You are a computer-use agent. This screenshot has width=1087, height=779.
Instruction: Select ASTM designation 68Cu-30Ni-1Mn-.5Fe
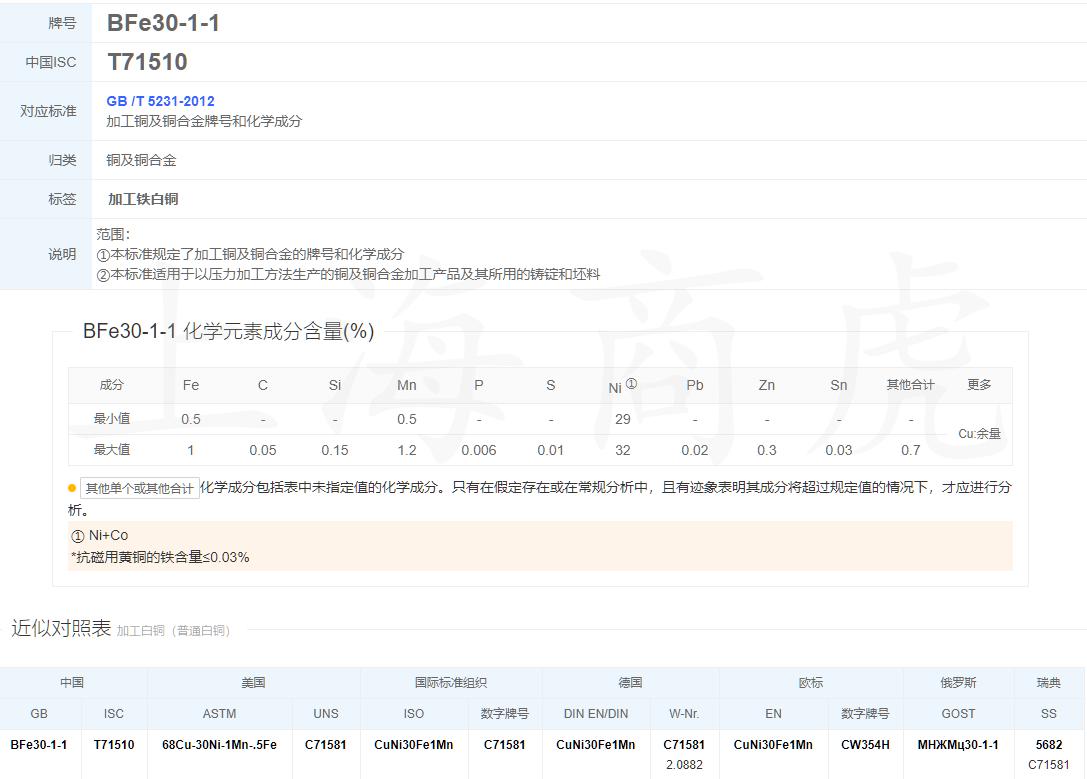pyautogui.click(x=219, y=745)
